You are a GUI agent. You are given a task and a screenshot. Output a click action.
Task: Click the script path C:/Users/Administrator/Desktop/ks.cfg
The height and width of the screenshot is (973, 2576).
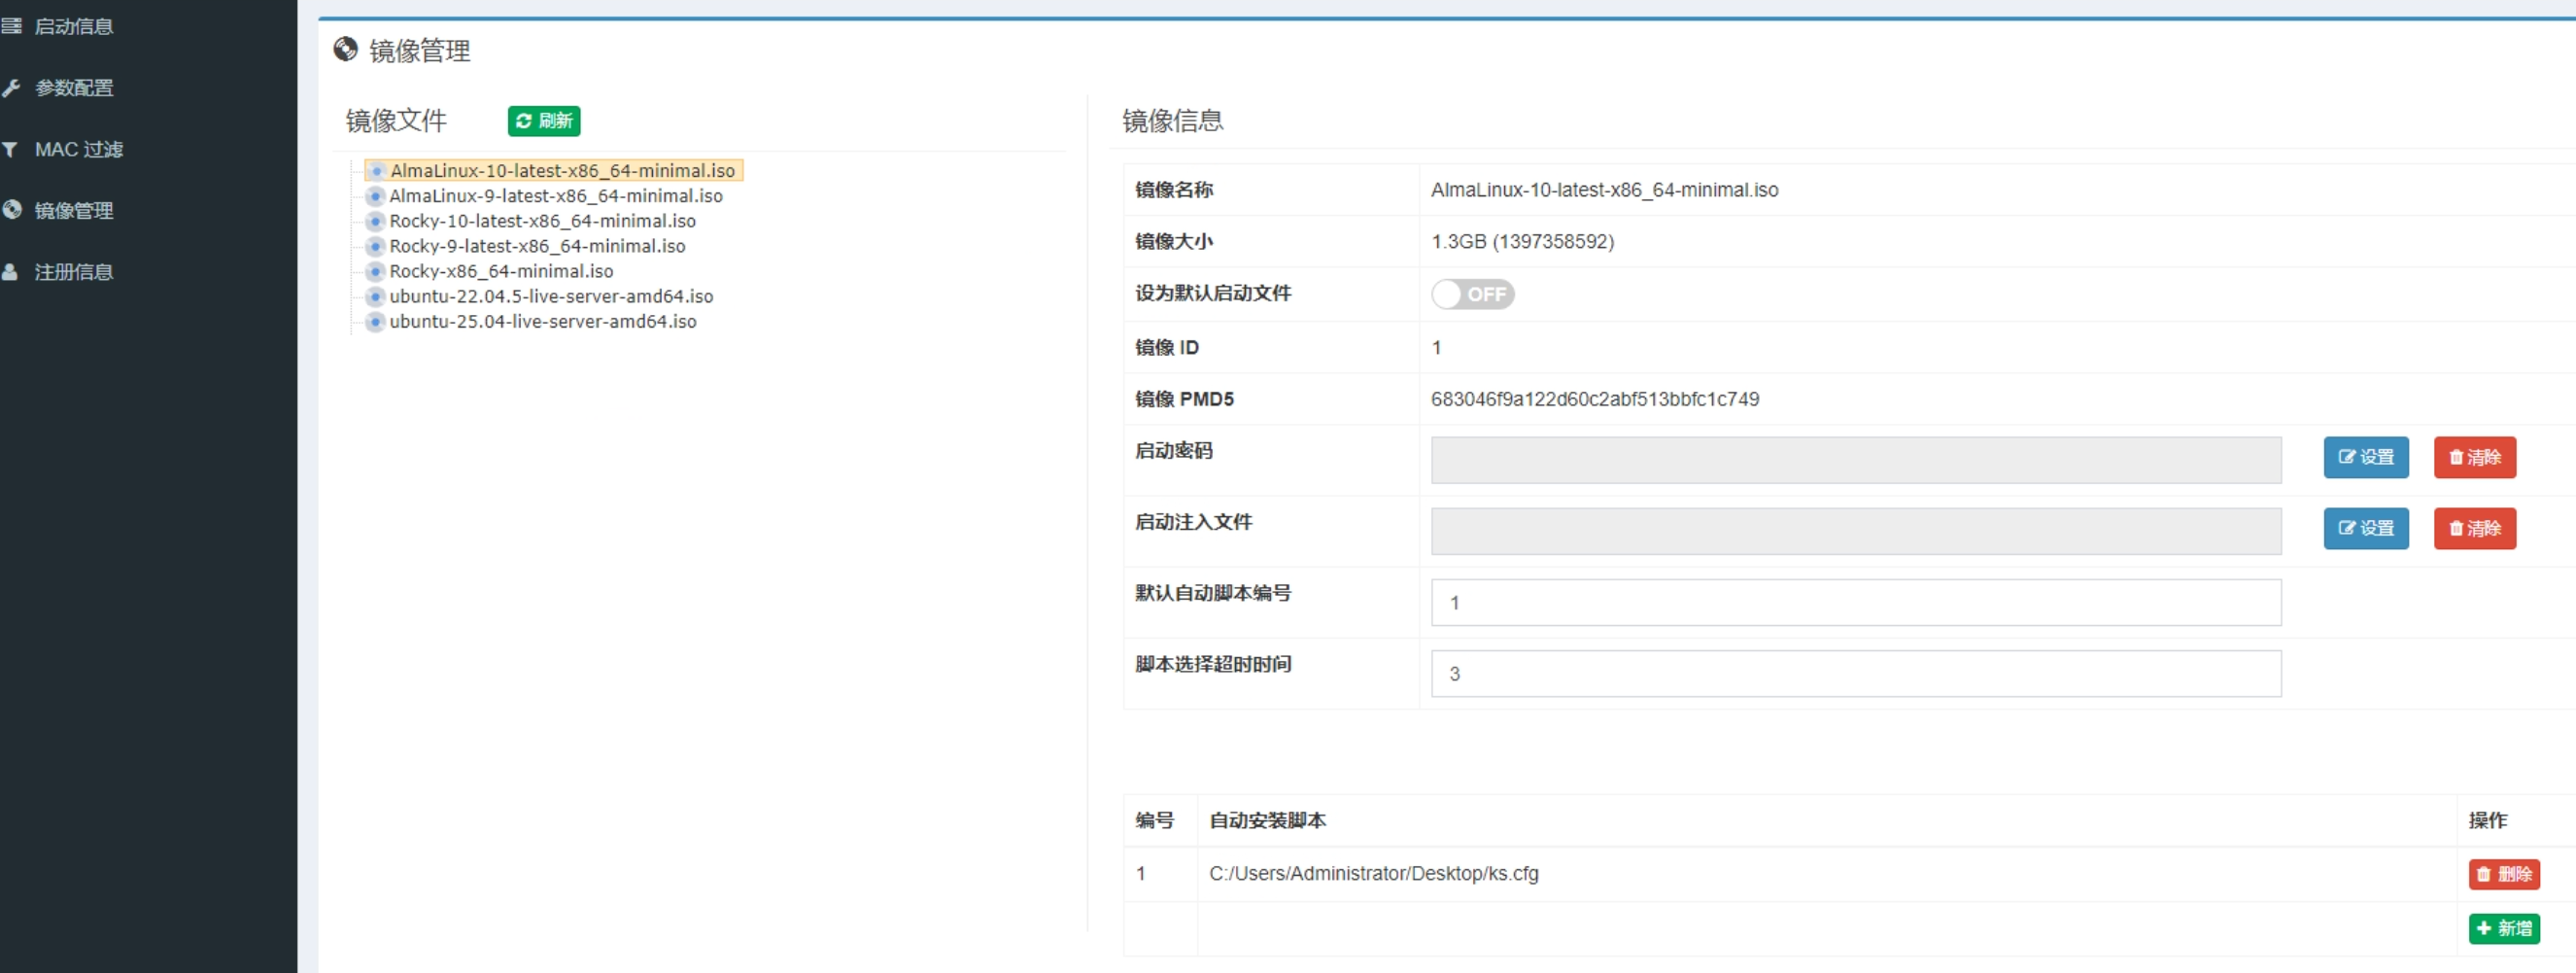pyautogui.click(x=1374, y=874)
